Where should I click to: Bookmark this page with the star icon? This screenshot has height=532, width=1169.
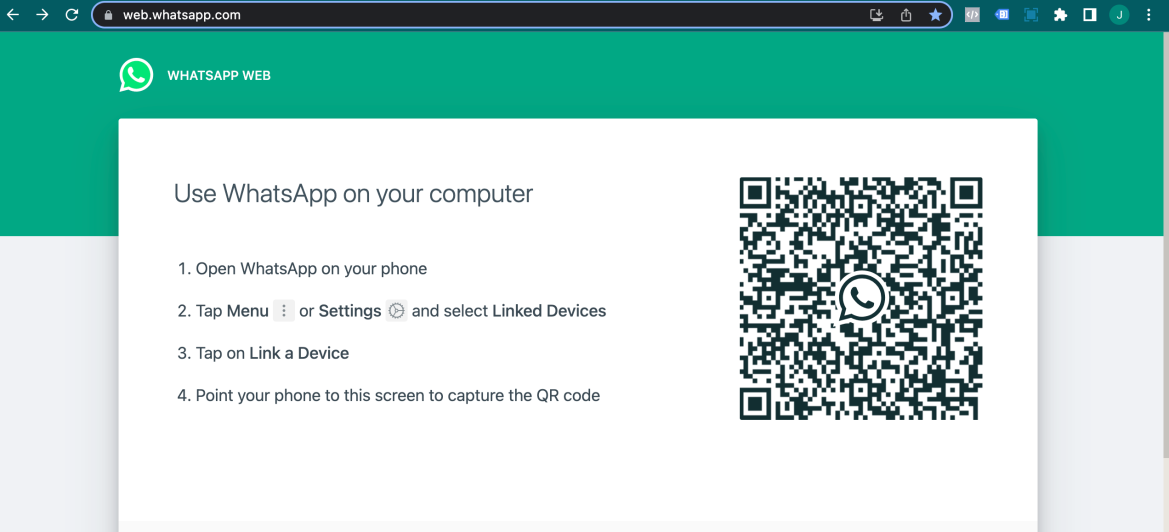(935, 15)
